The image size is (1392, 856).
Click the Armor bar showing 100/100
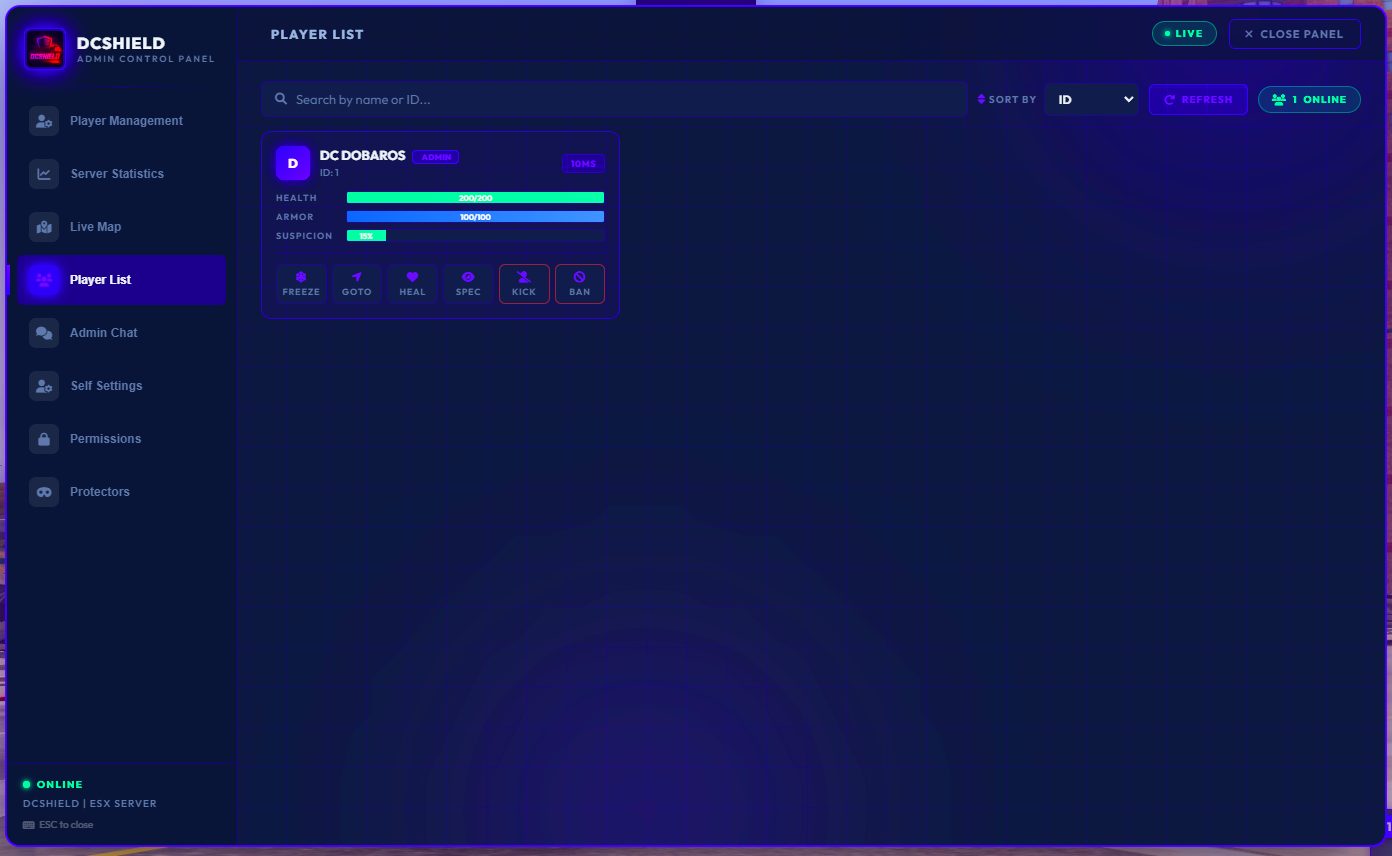coord(475,217)
